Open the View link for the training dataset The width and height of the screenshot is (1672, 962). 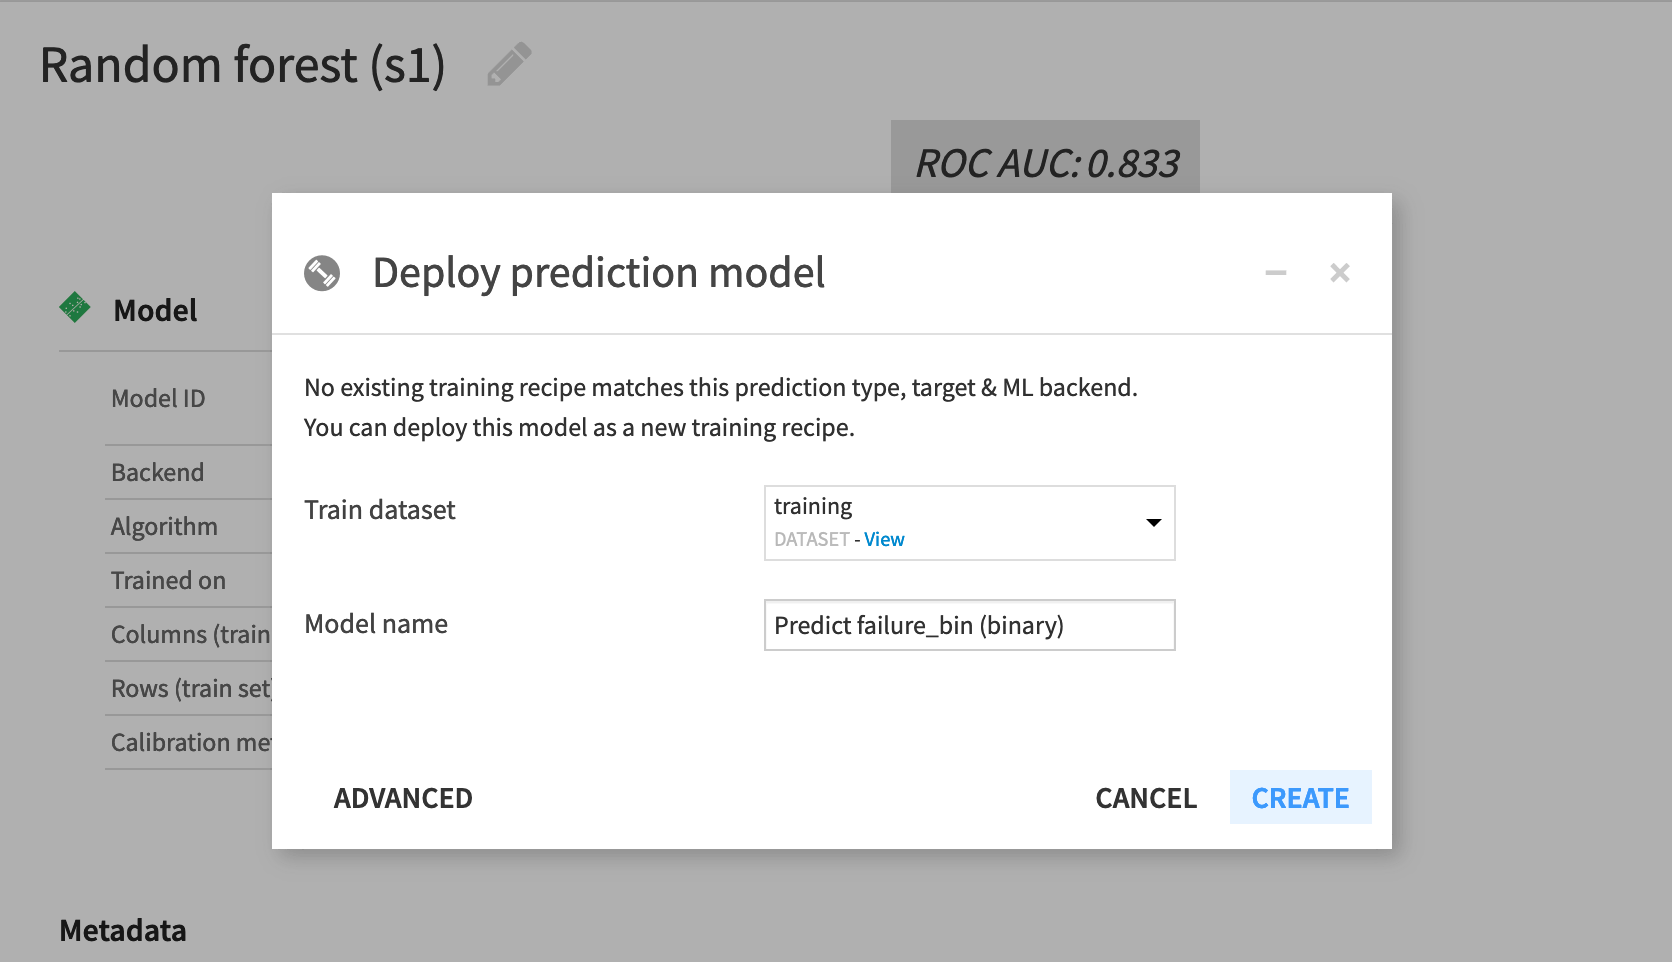coord(884,539)
